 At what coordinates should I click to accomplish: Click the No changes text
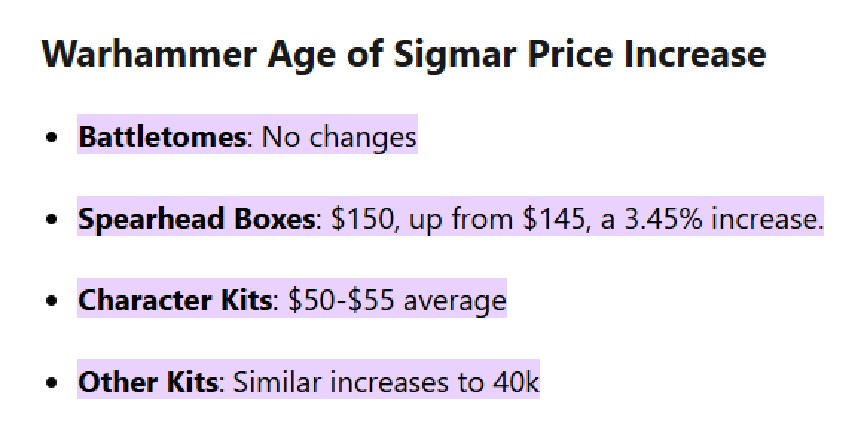point(339,136)
